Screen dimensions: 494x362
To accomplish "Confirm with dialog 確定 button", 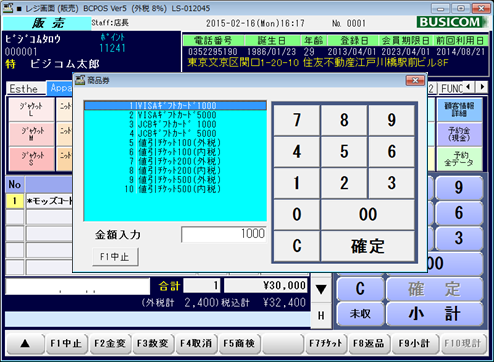I will pos(368,246).
